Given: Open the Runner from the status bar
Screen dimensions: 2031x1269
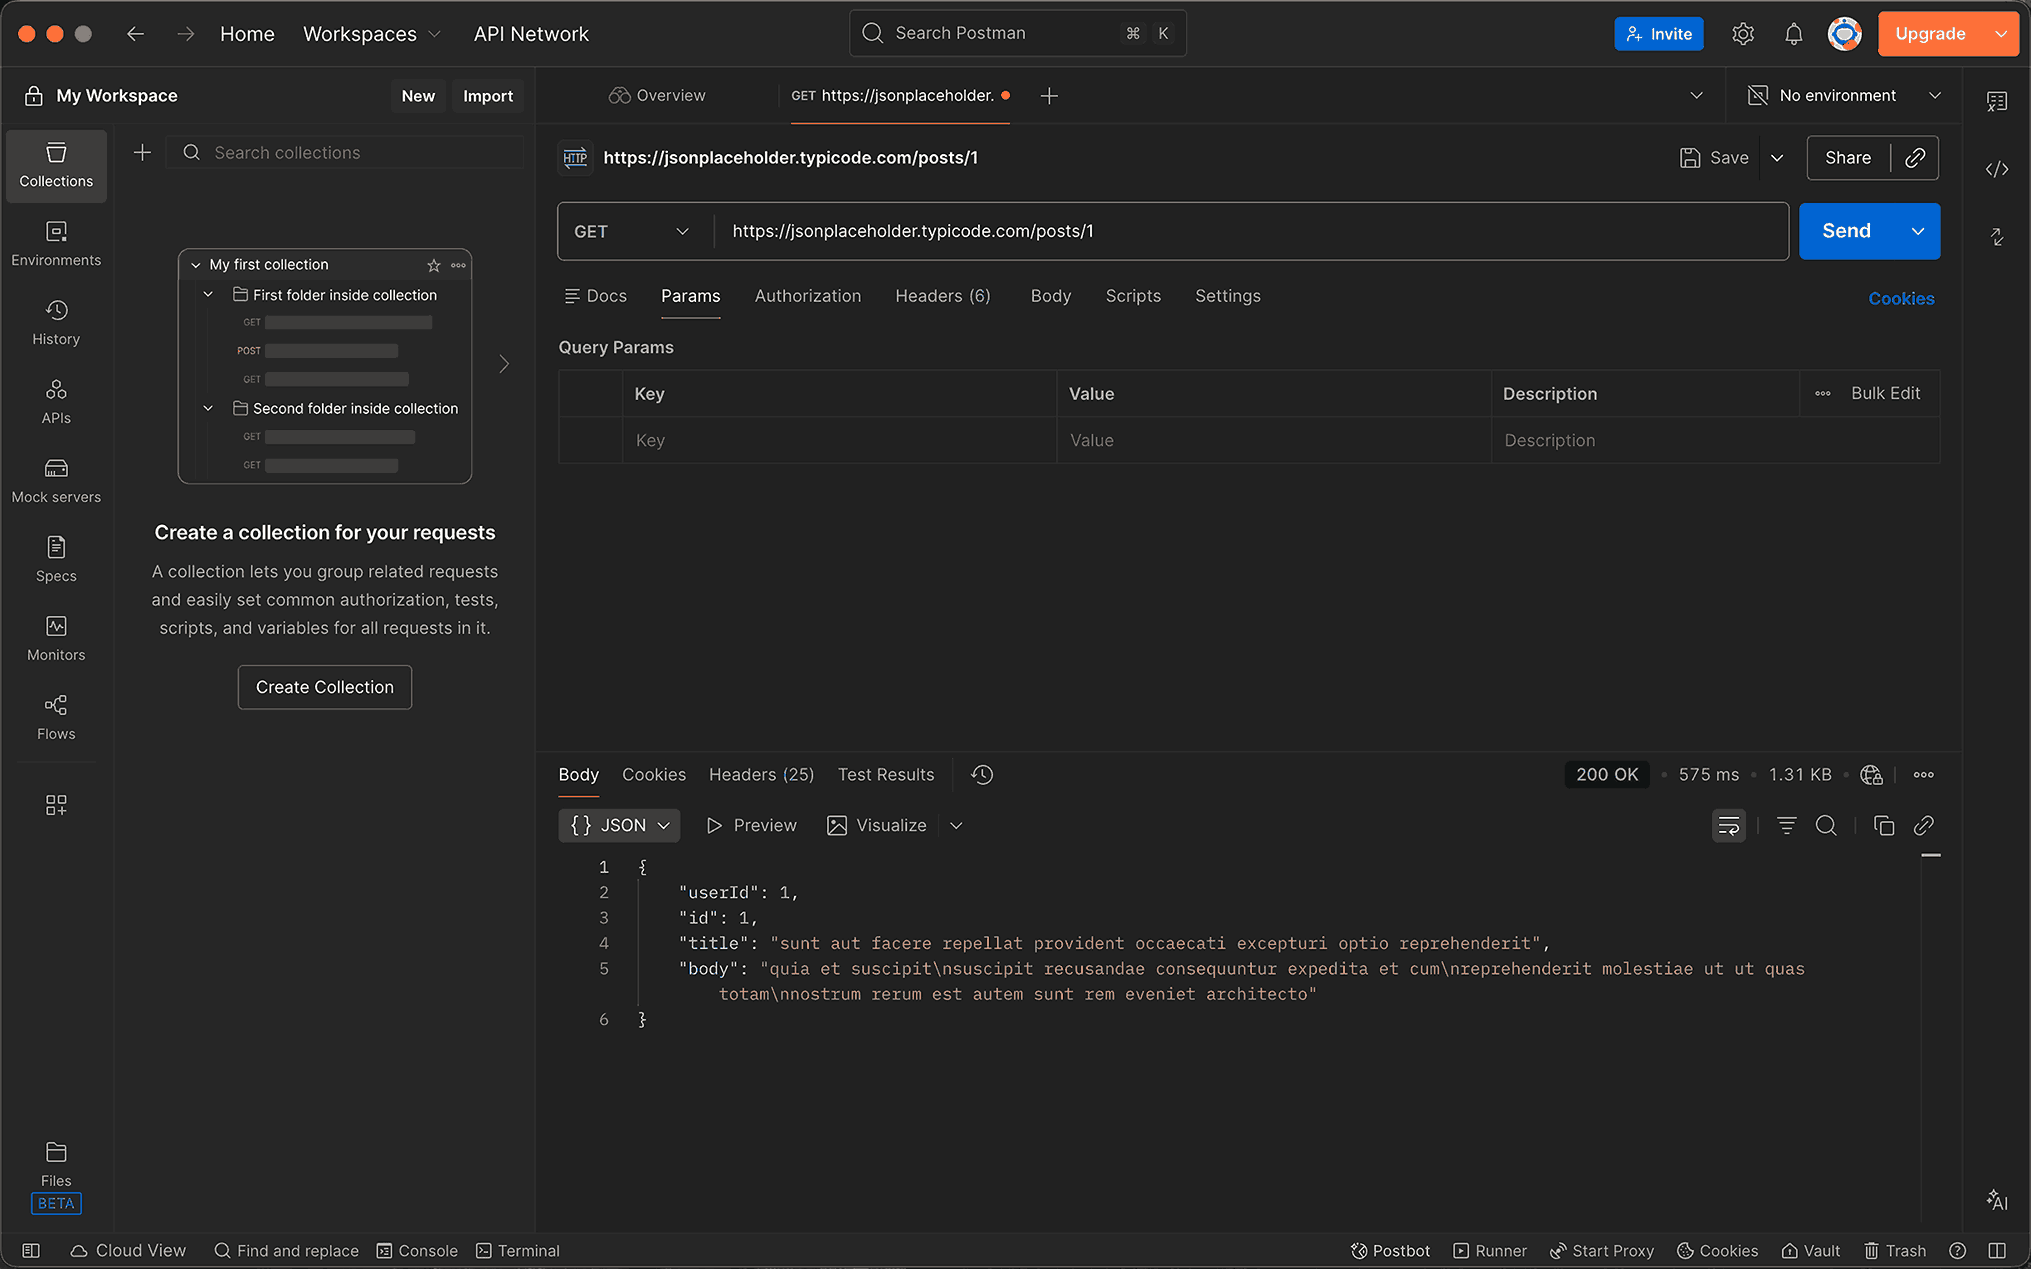Looking at the screenshot, I should [1489, 1250].
